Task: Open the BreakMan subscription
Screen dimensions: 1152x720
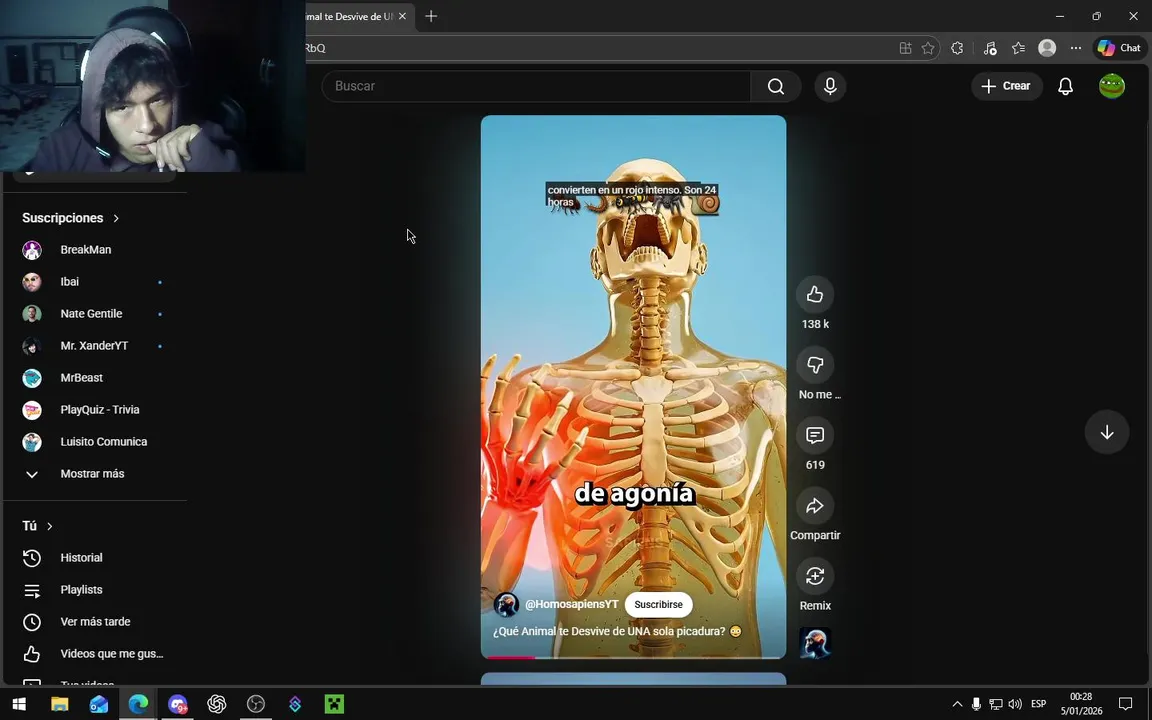Action: [94, 250]
